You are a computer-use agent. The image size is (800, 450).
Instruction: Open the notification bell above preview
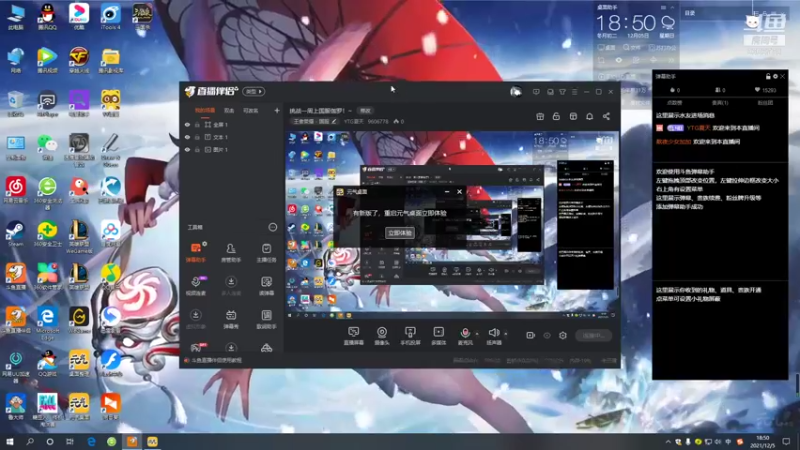point(589,116)
